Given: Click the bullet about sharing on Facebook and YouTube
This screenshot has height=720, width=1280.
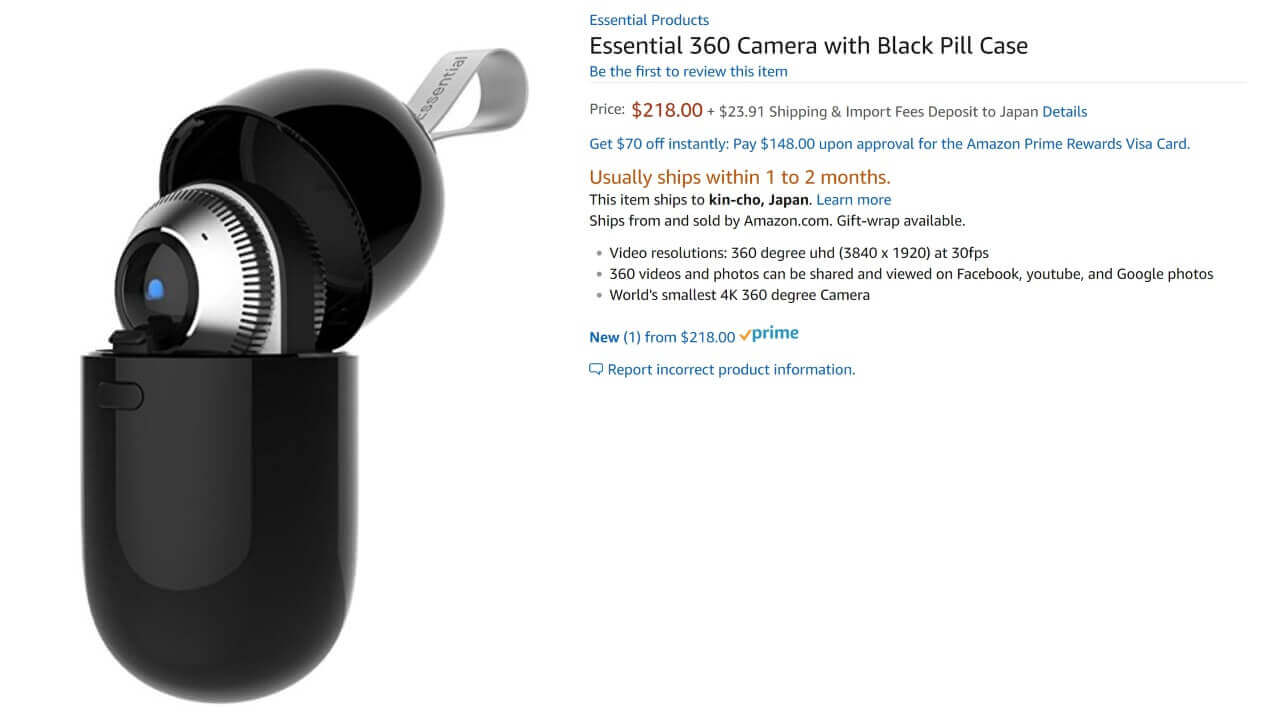Looking at the screenshot, I should click(x=911, y=274).
